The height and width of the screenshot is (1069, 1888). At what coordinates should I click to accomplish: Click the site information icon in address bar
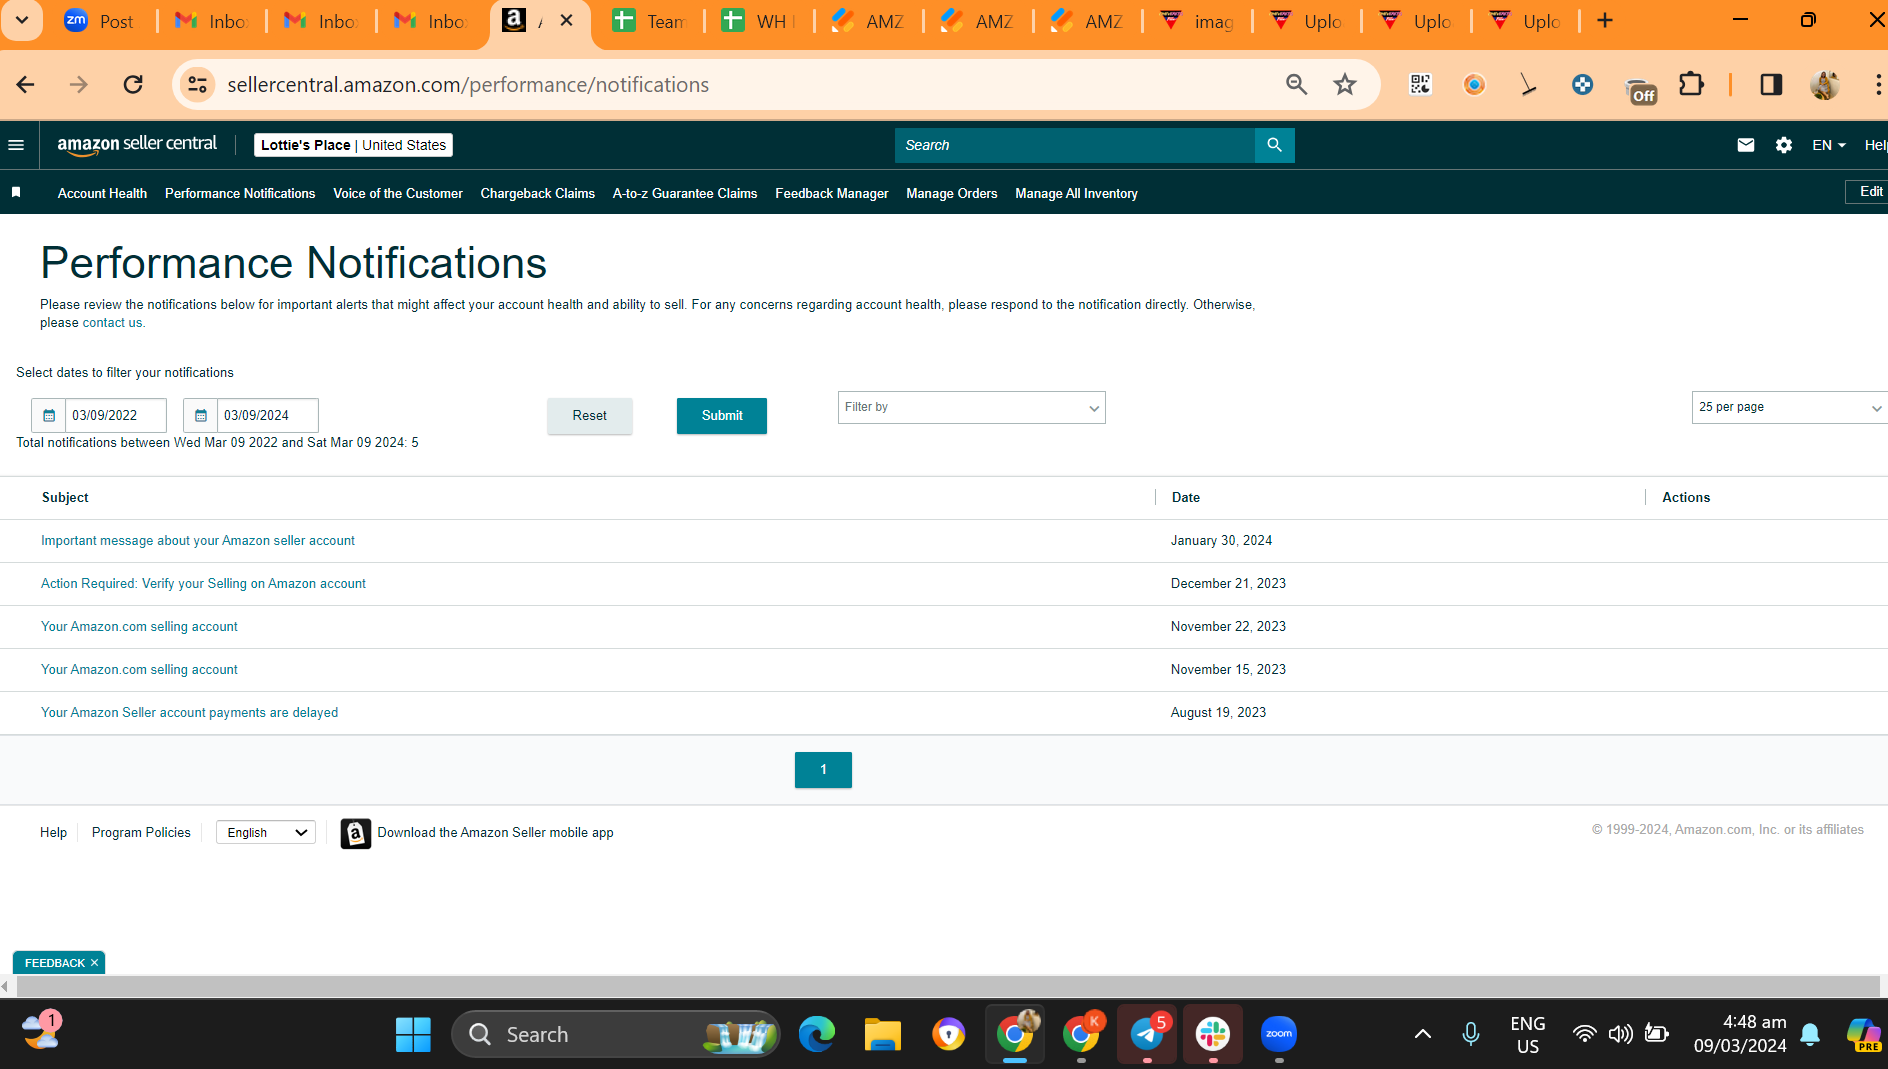pos(198,85)
